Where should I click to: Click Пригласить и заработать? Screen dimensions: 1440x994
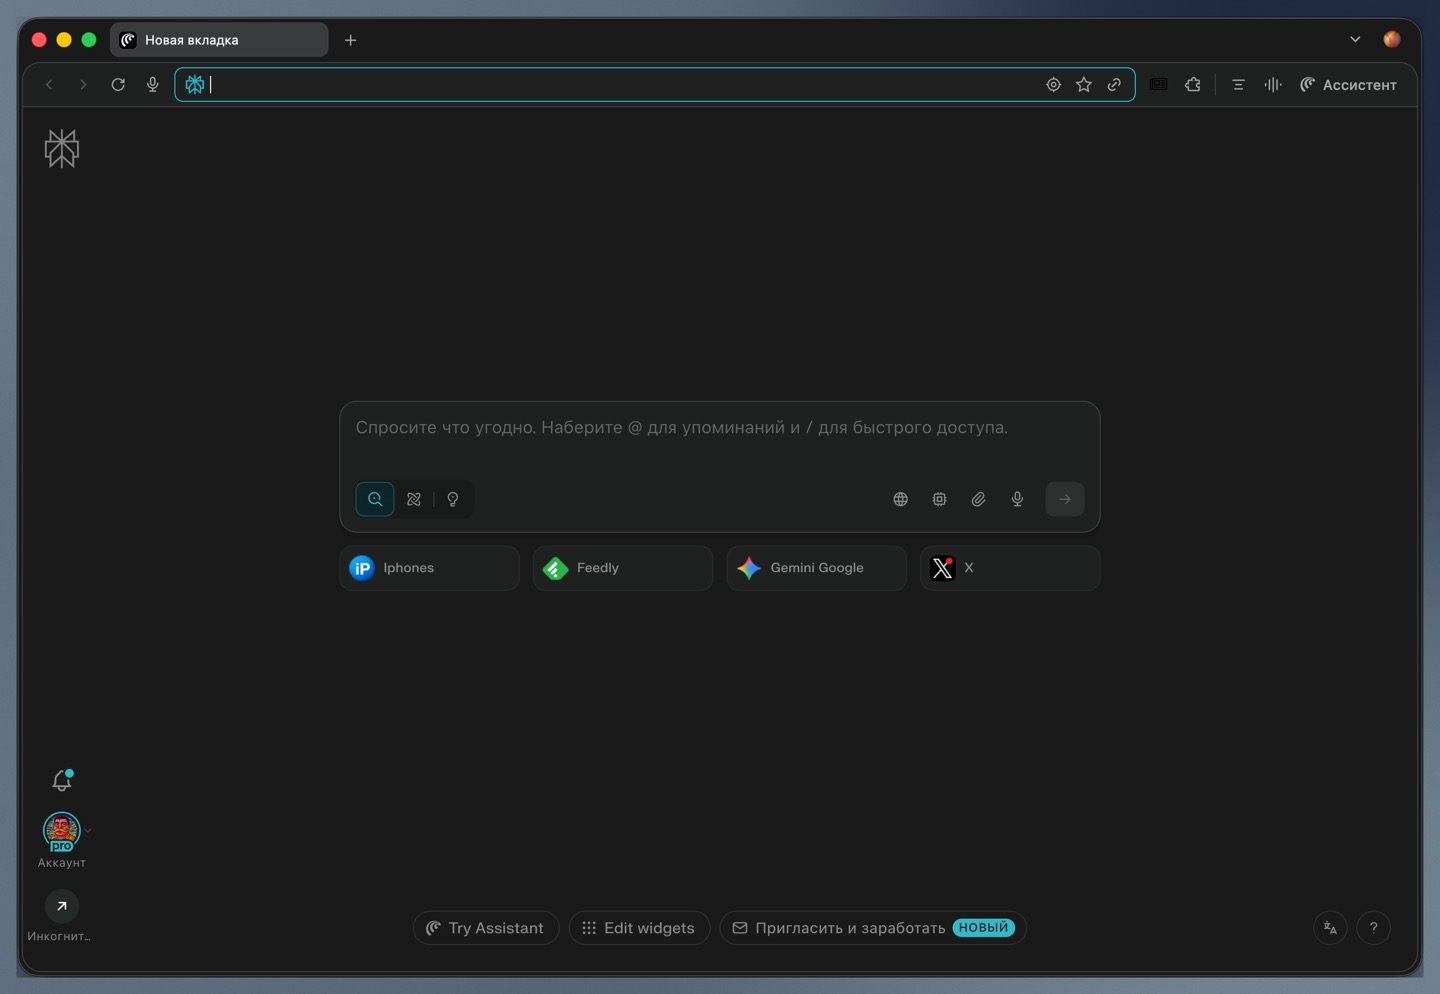point(873,928)
